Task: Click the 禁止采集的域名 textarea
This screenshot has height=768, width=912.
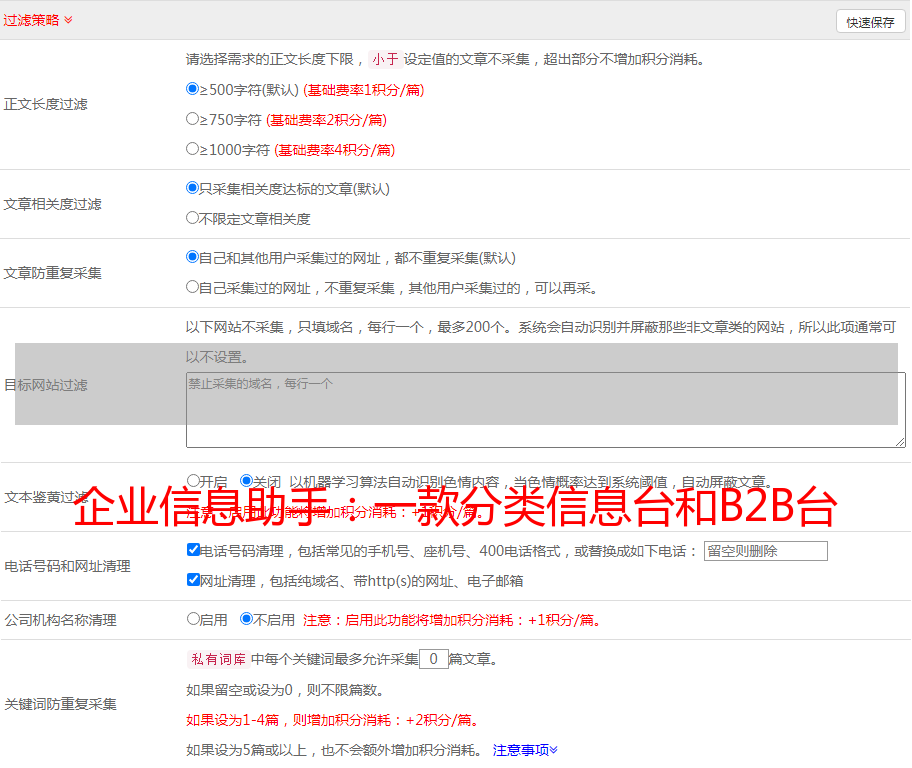Action: point(546,410)
